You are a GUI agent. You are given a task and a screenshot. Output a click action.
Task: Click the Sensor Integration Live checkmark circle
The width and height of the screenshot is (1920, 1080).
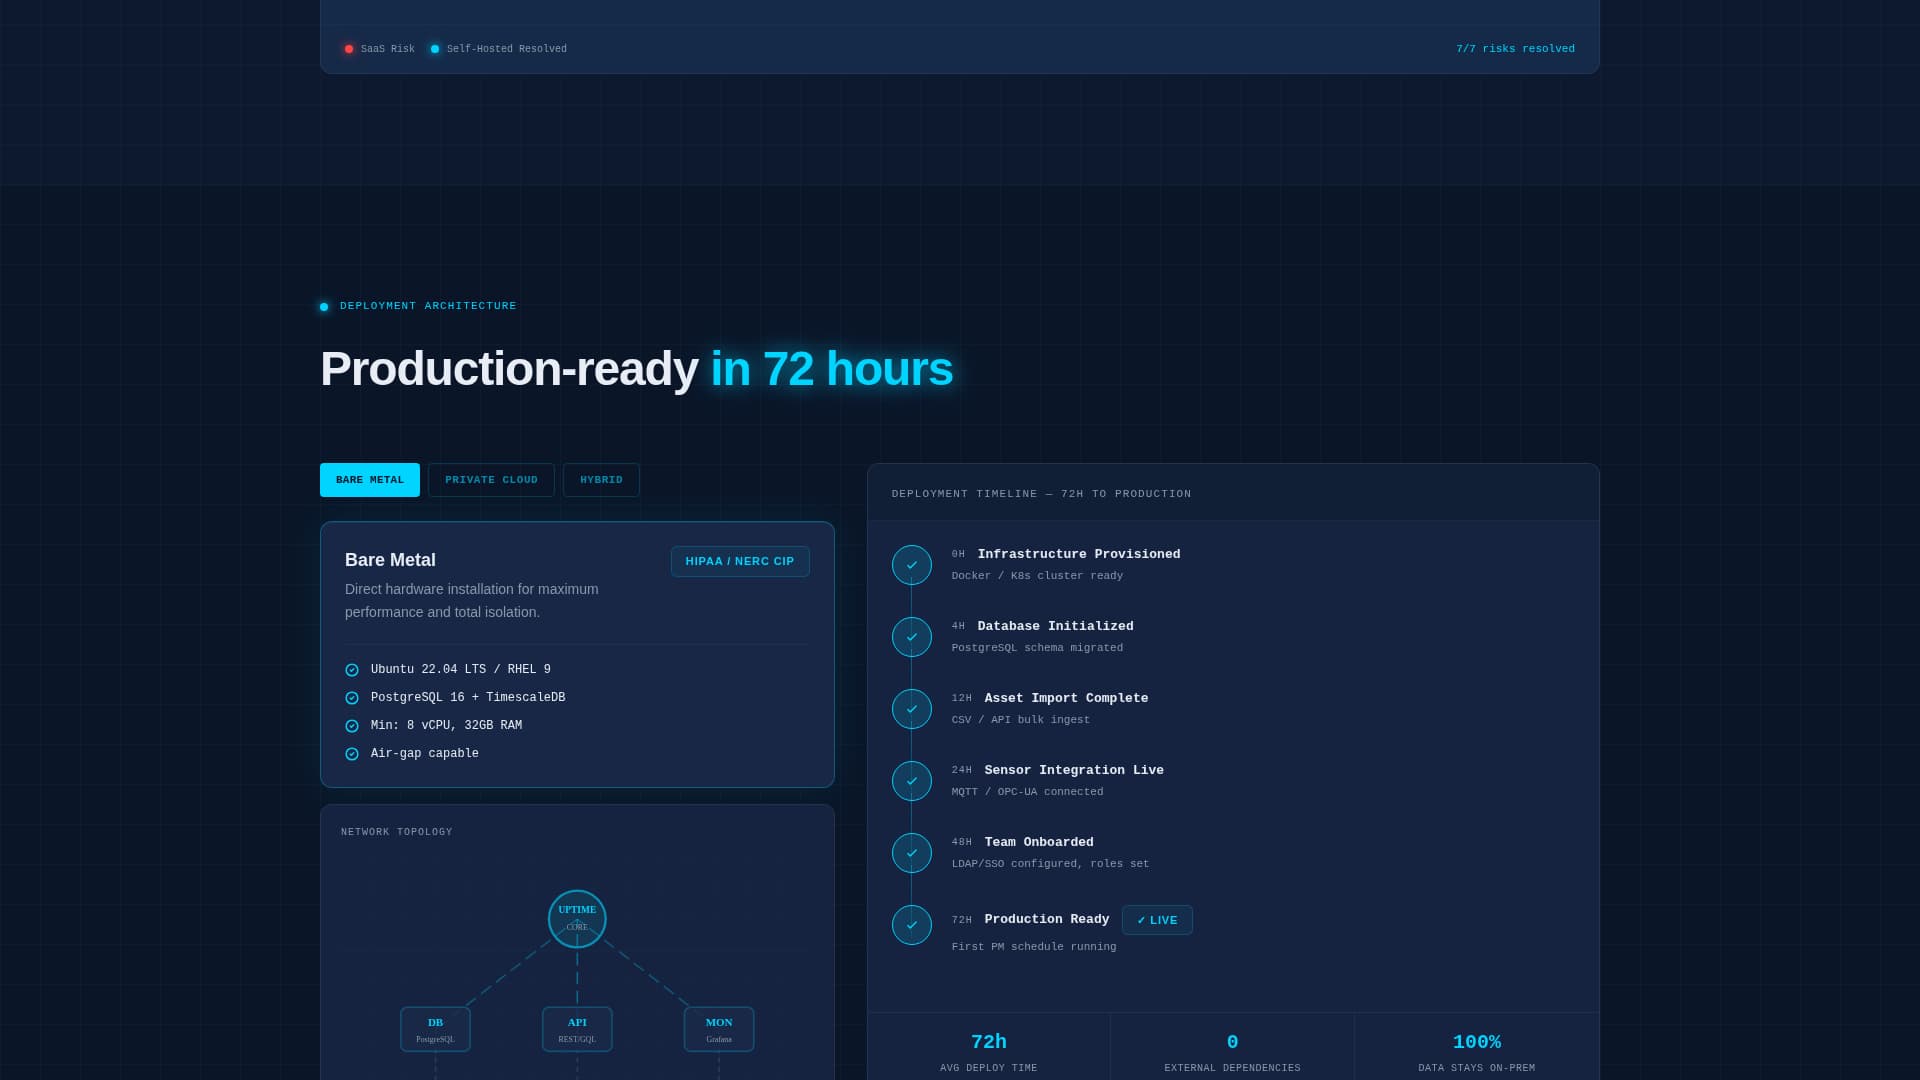[x=912, y=781]
